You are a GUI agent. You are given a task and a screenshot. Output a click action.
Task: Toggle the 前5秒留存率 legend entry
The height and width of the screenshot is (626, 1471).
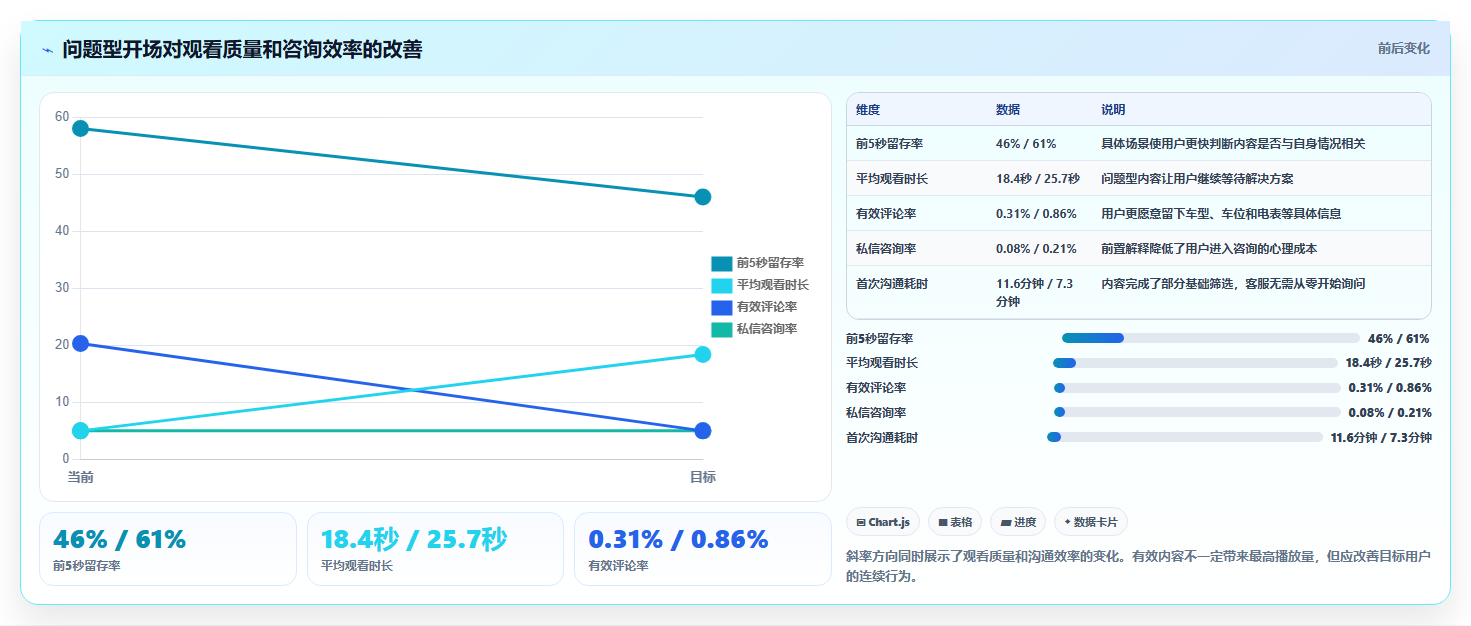[x=757, y=263]
